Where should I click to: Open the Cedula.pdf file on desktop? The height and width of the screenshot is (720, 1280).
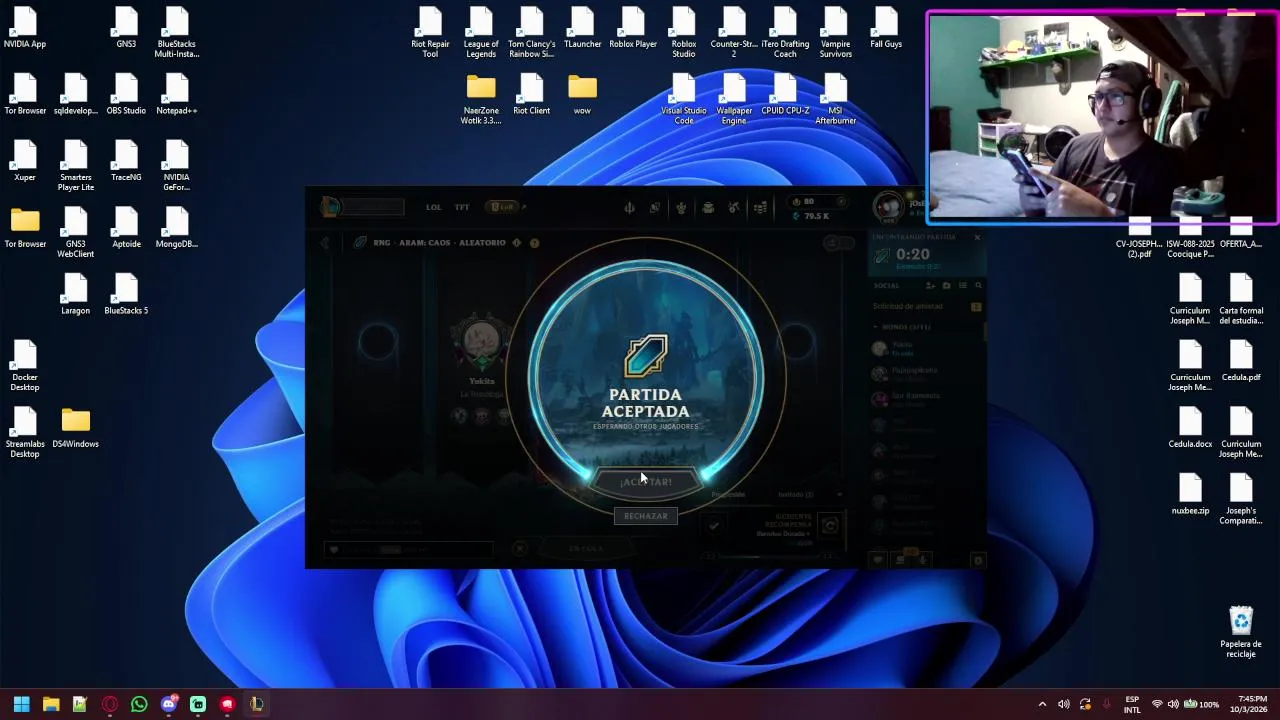coord(1241,361)
